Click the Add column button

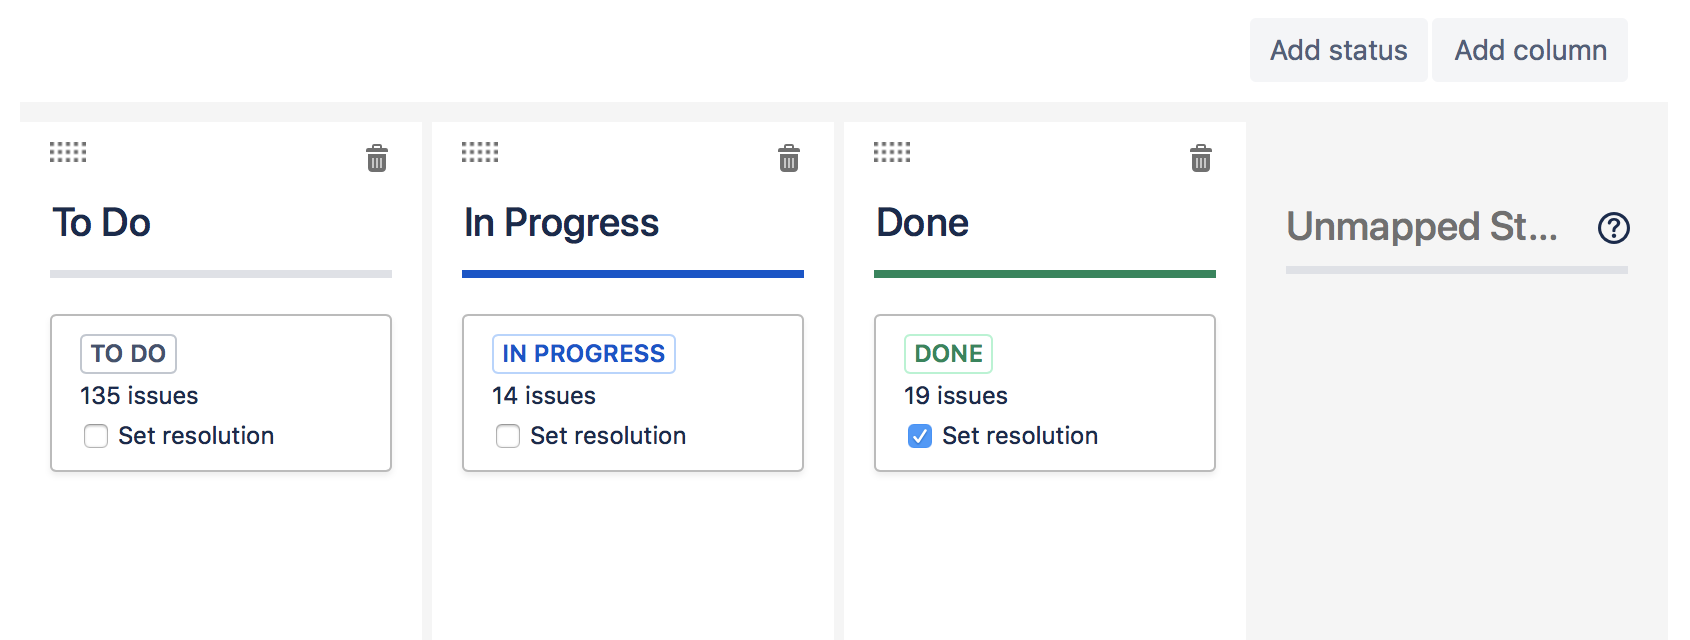click(x=1530, y=50)
